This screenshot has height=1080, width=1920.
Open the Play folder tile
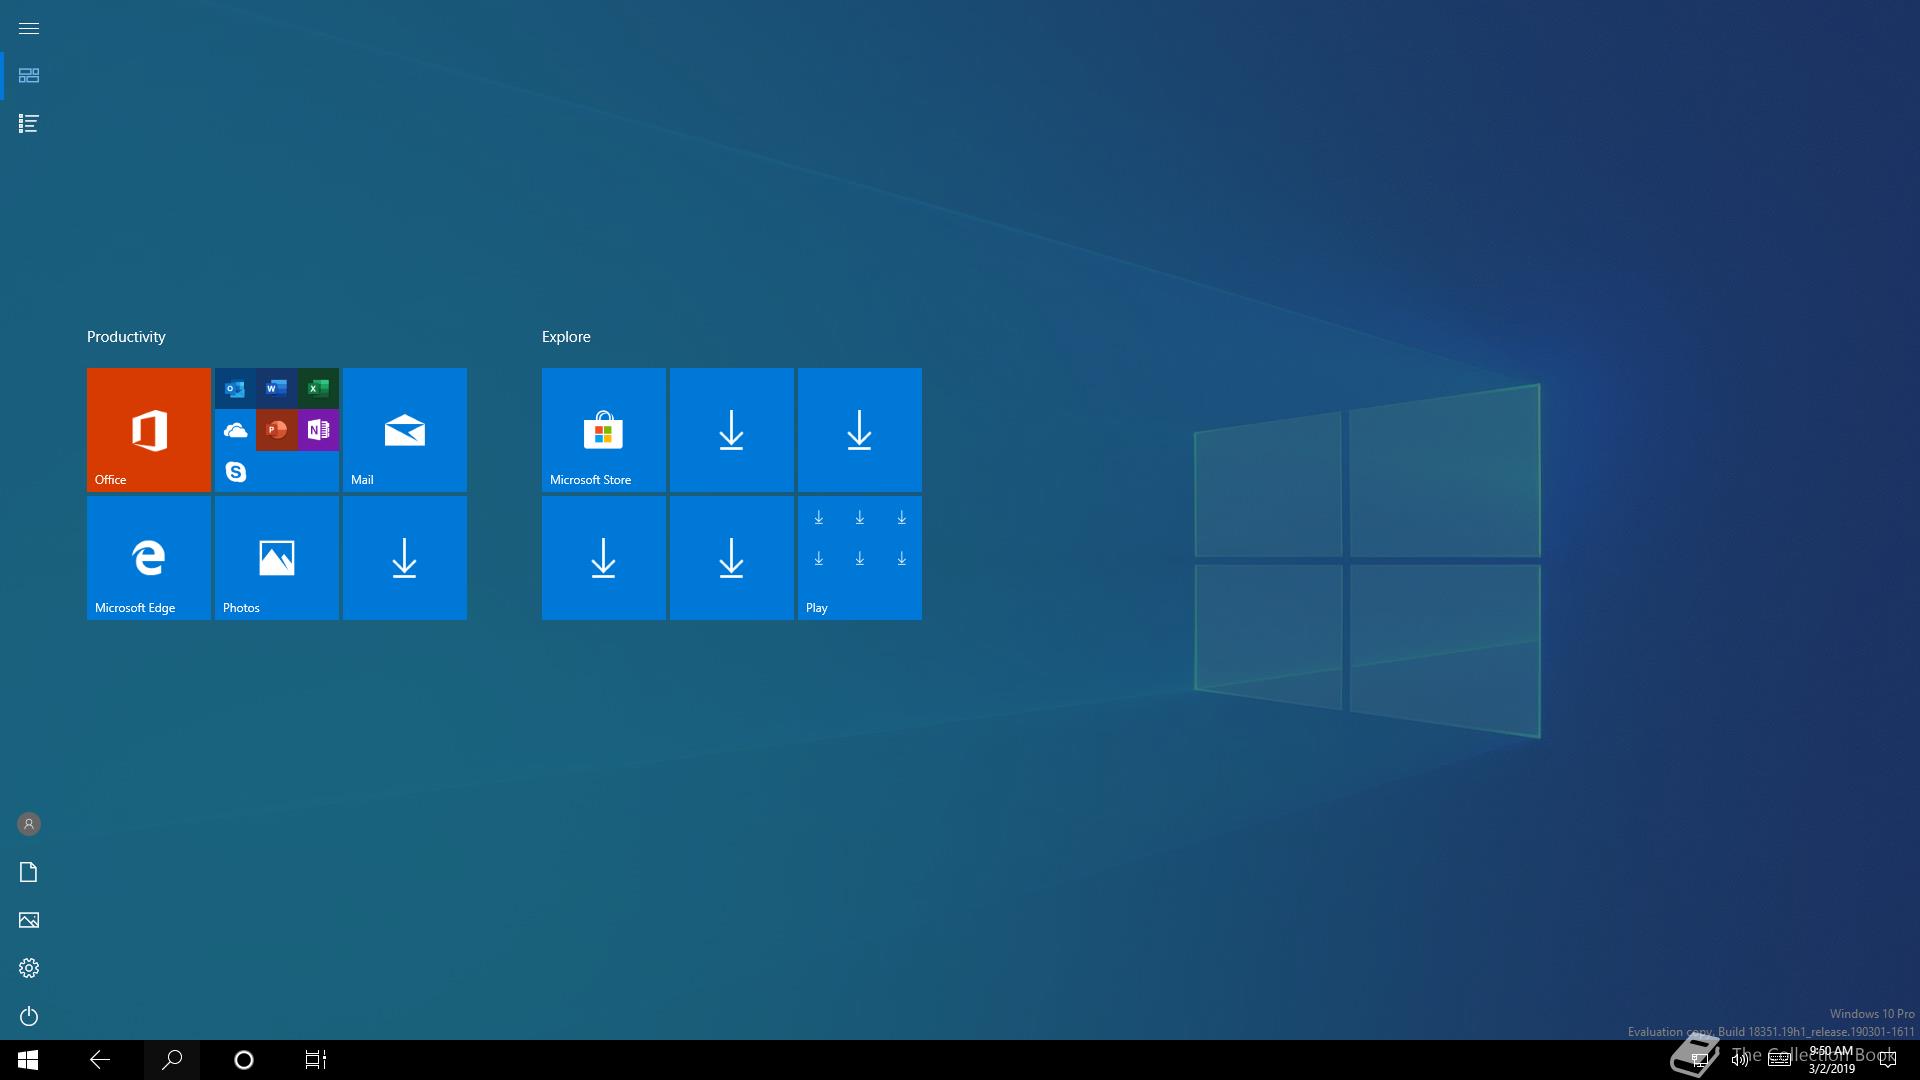point(860,558)
